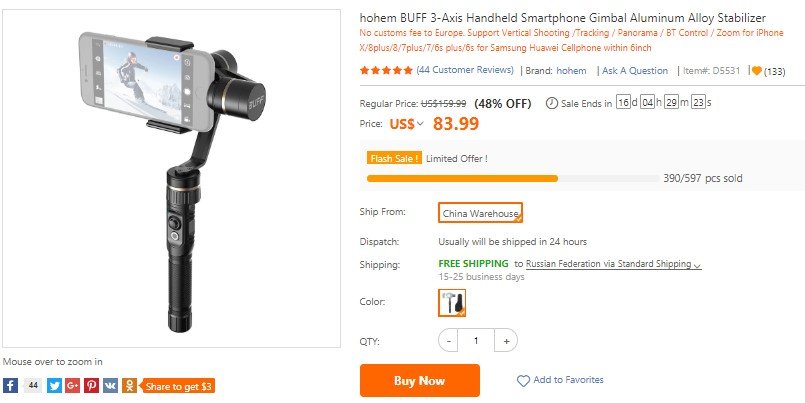Open the hohem brand link

(x=572, y=71)
